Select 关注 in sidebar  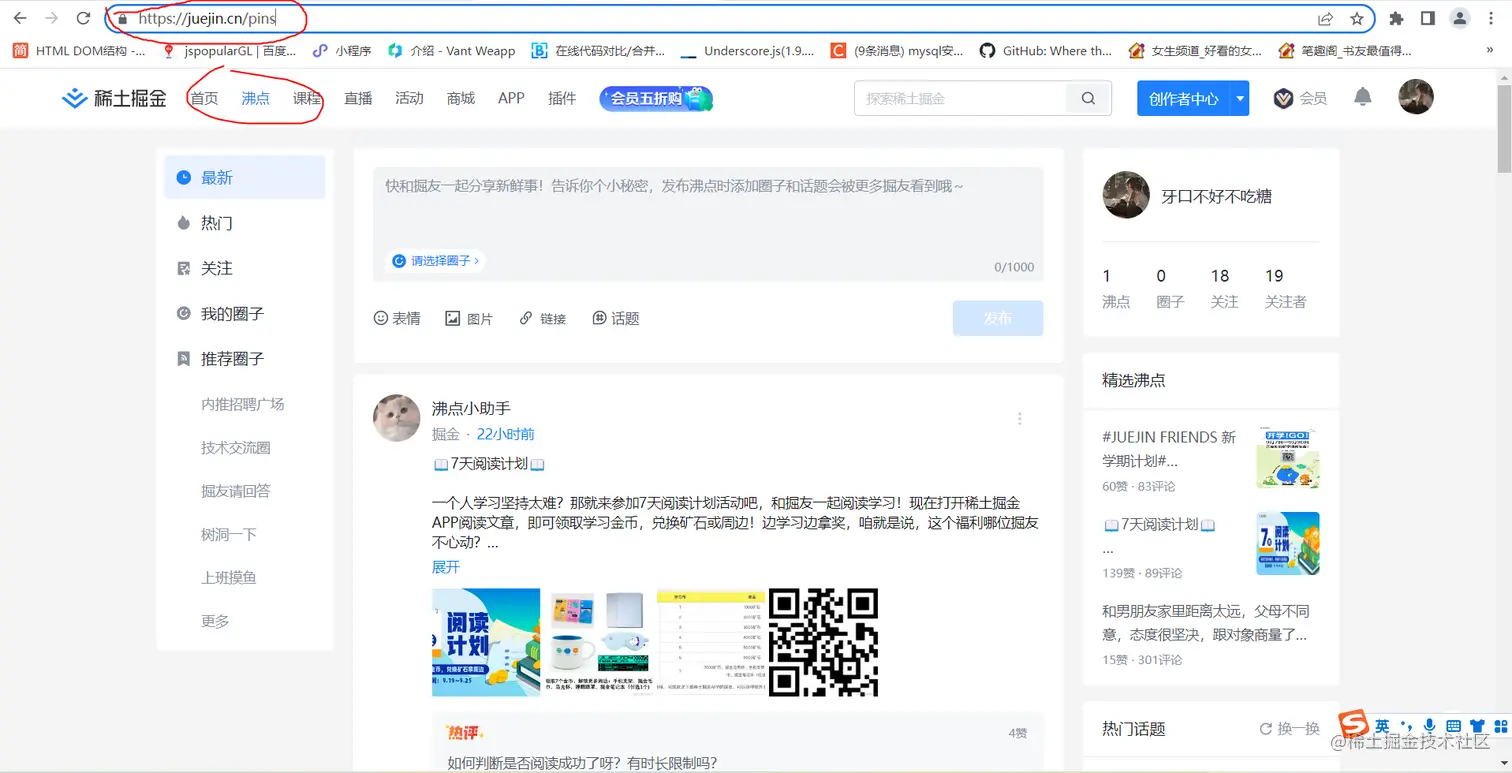(244, 268)
